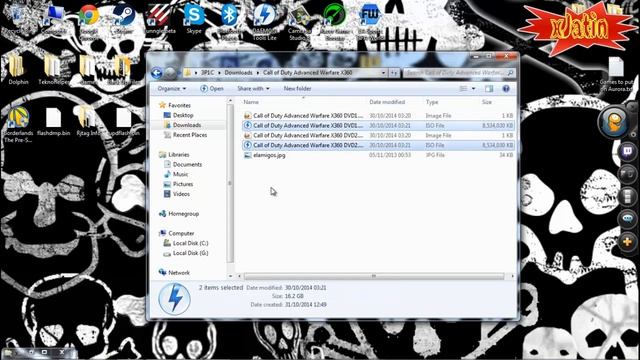
Task: Click the horizontal scrollbar in file list
Action: [374, 276]
